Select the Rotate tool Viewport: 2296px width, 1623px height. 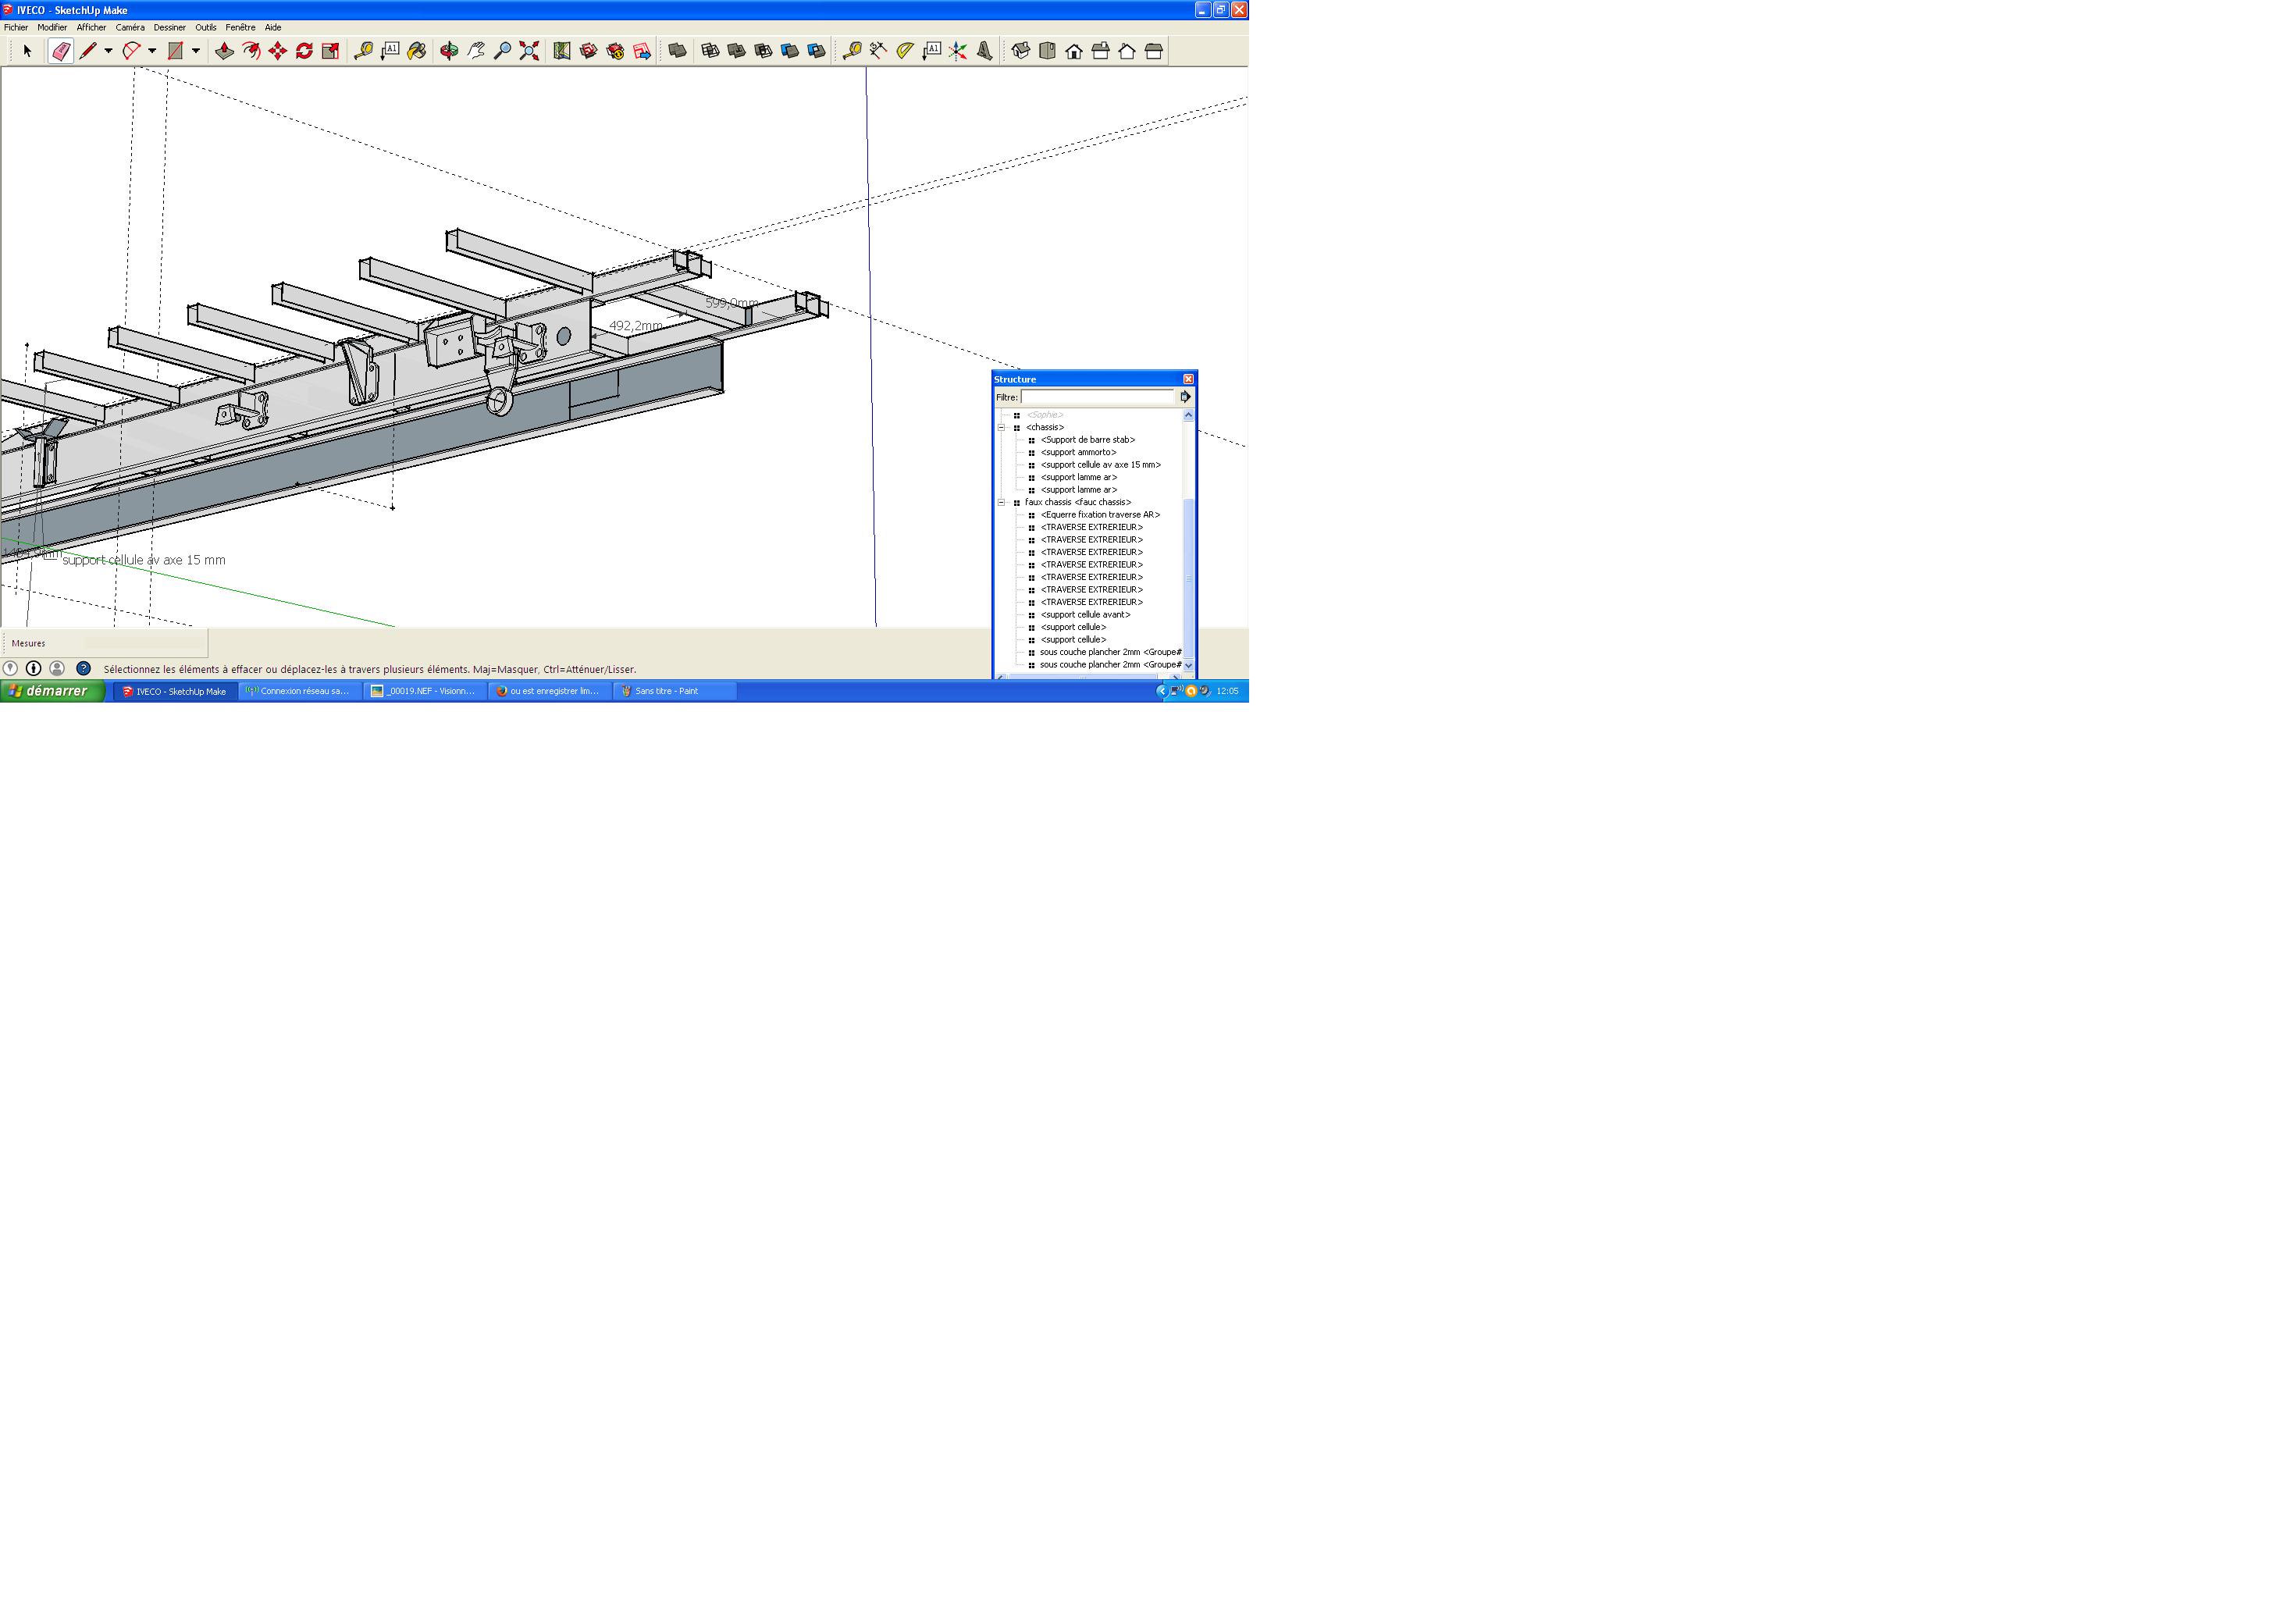[x=304, y=51]
